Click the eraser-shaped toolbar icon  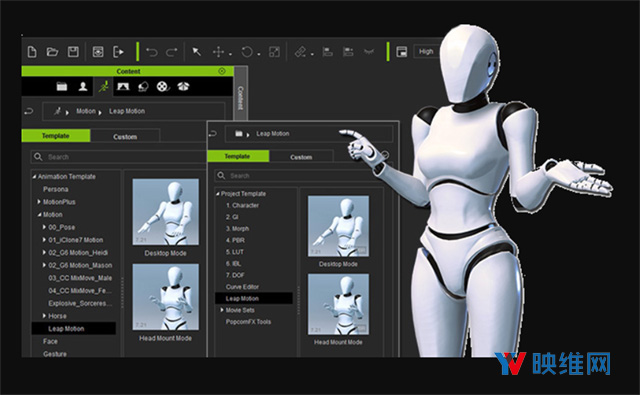tap(300, 52)
